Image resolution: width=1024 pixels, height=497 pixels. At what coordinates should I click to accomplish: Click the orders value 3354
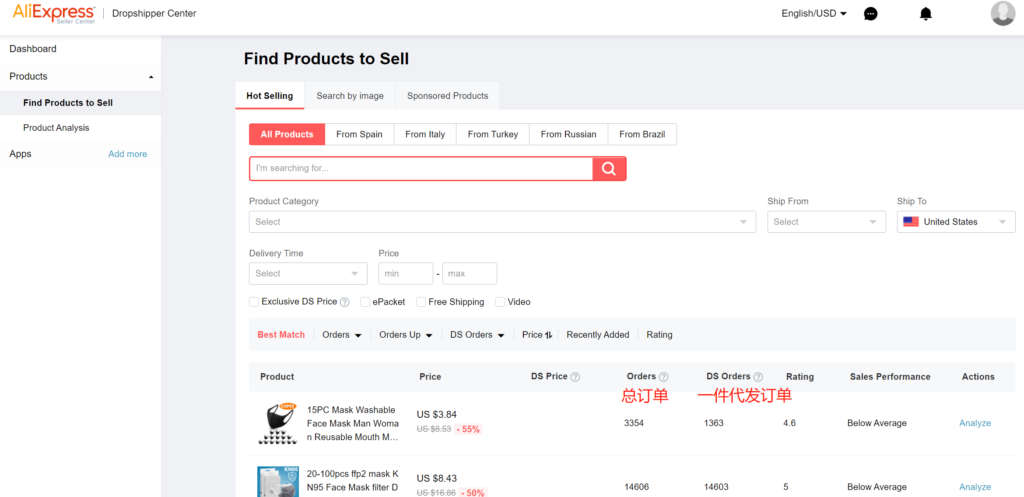coord(633,423)
